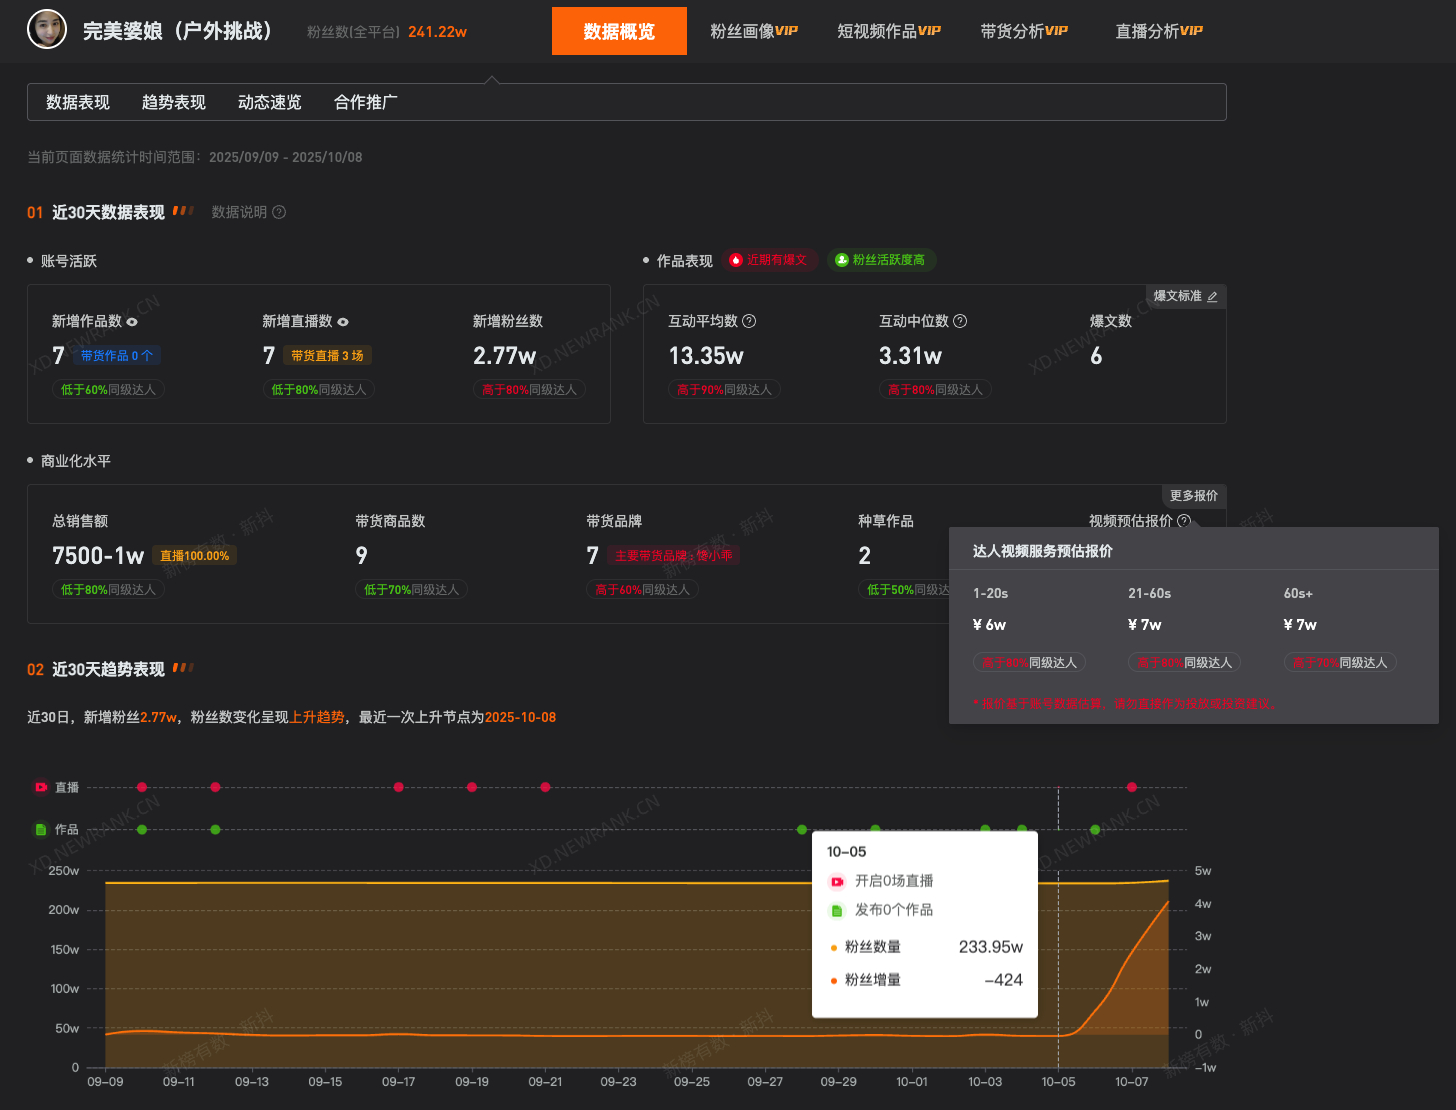The height and width of the screenshot is (1110, 1456).
Task: Go to the 合作推广 section
Action: pos(366,102)
